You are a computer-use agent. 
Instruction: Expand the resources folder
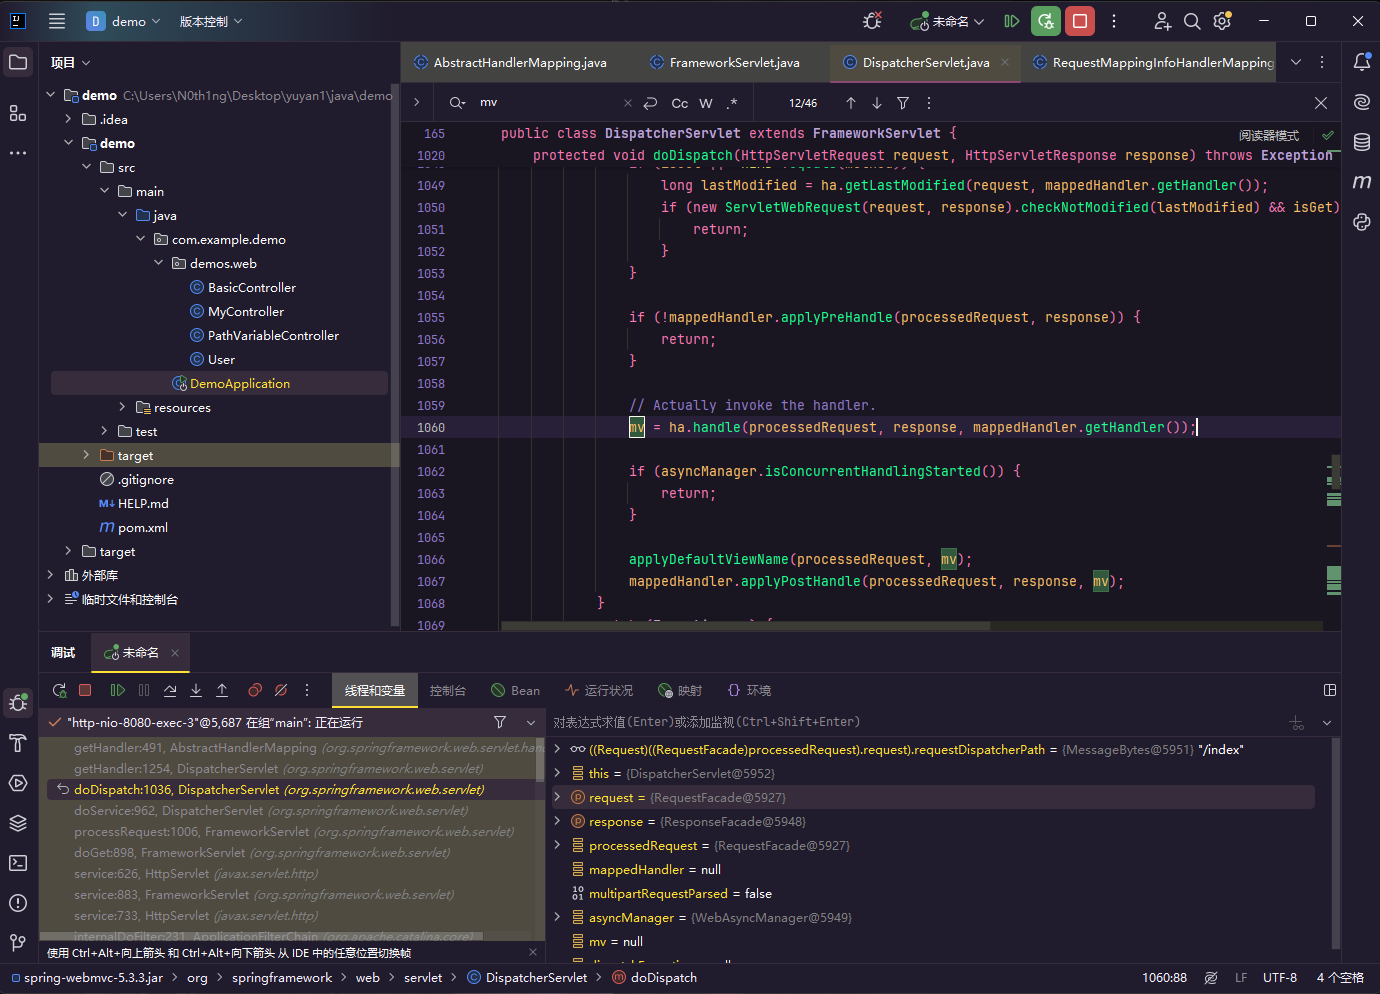pos(123,407)
